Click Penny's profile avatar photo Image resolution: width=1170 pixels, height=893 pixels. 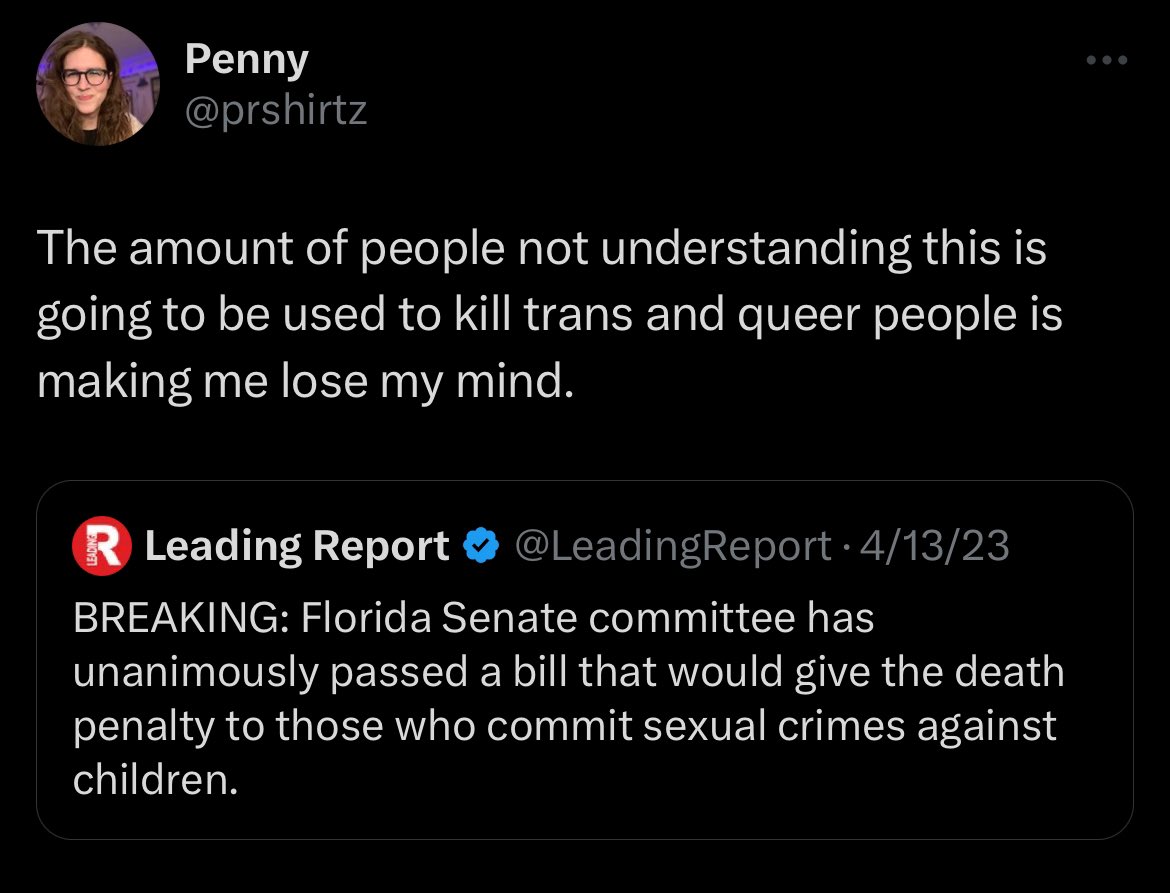[97, 84]
